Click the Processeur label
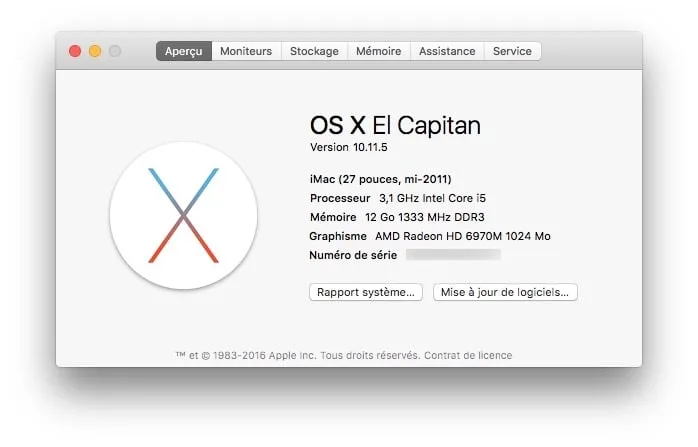Image resolution: width=698 pixels, height=447 pixels. (340, 198)
